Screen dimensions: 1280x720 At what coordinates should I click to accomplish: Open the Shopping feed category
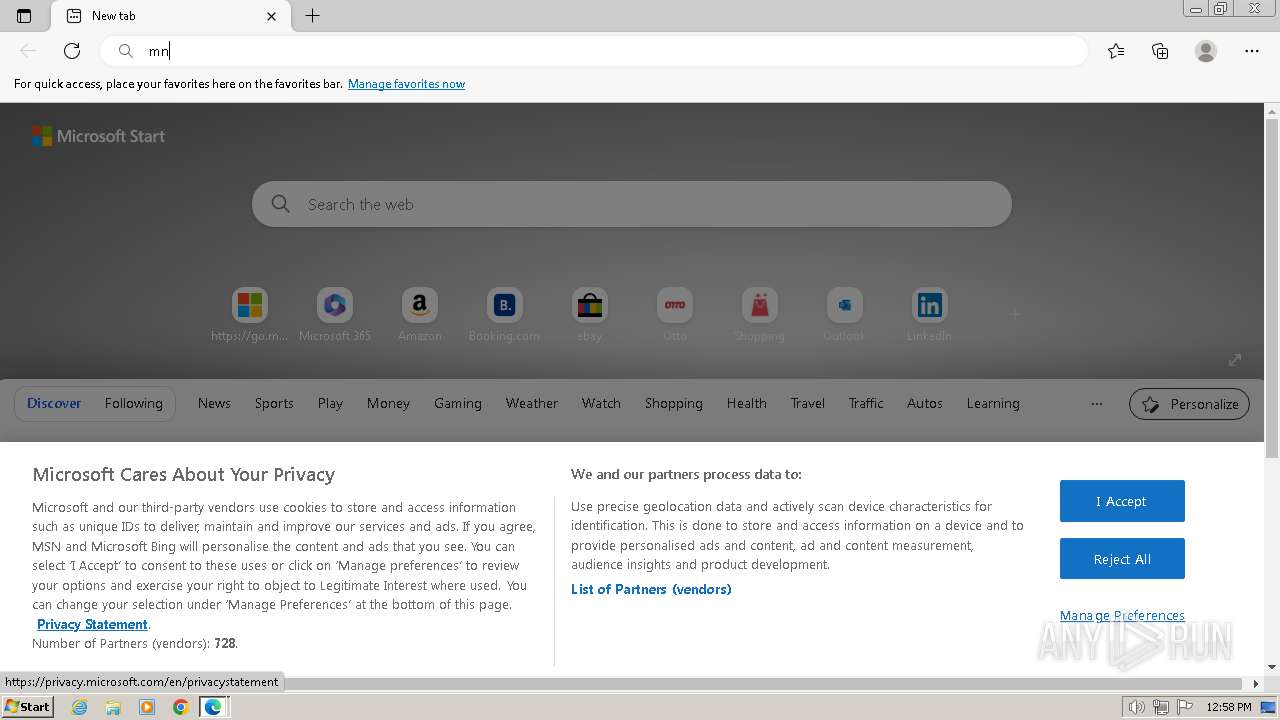pos(674,403)
